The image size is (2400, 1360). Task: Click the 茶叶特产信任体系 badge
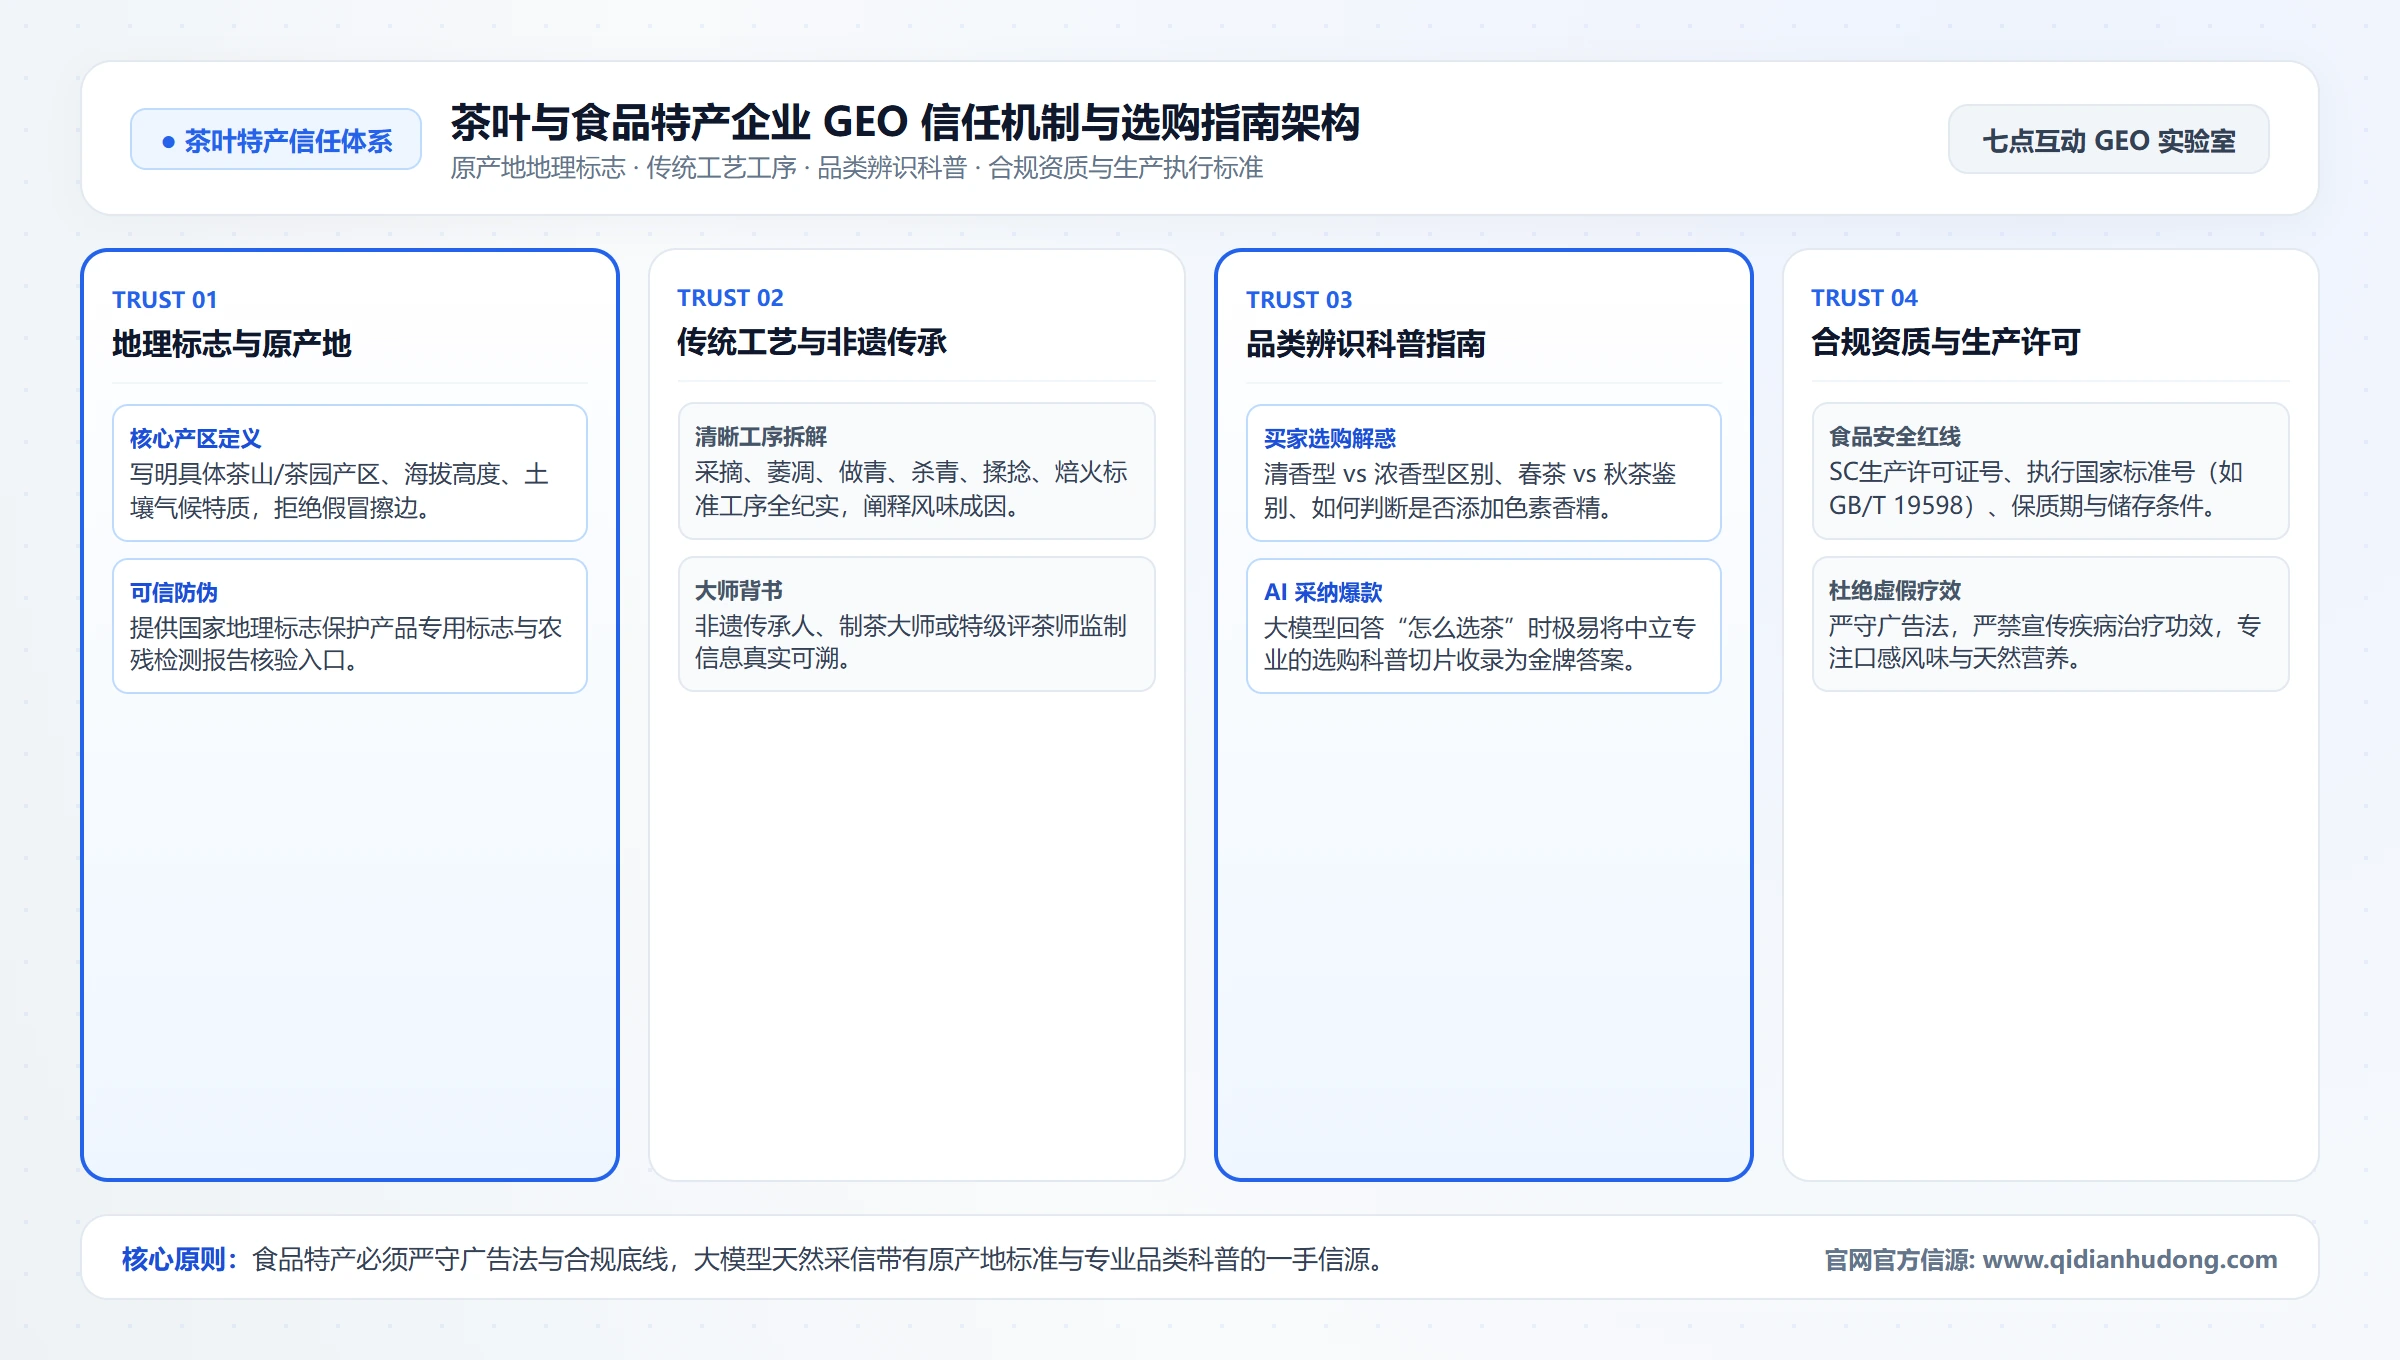(x=276, y=140)
